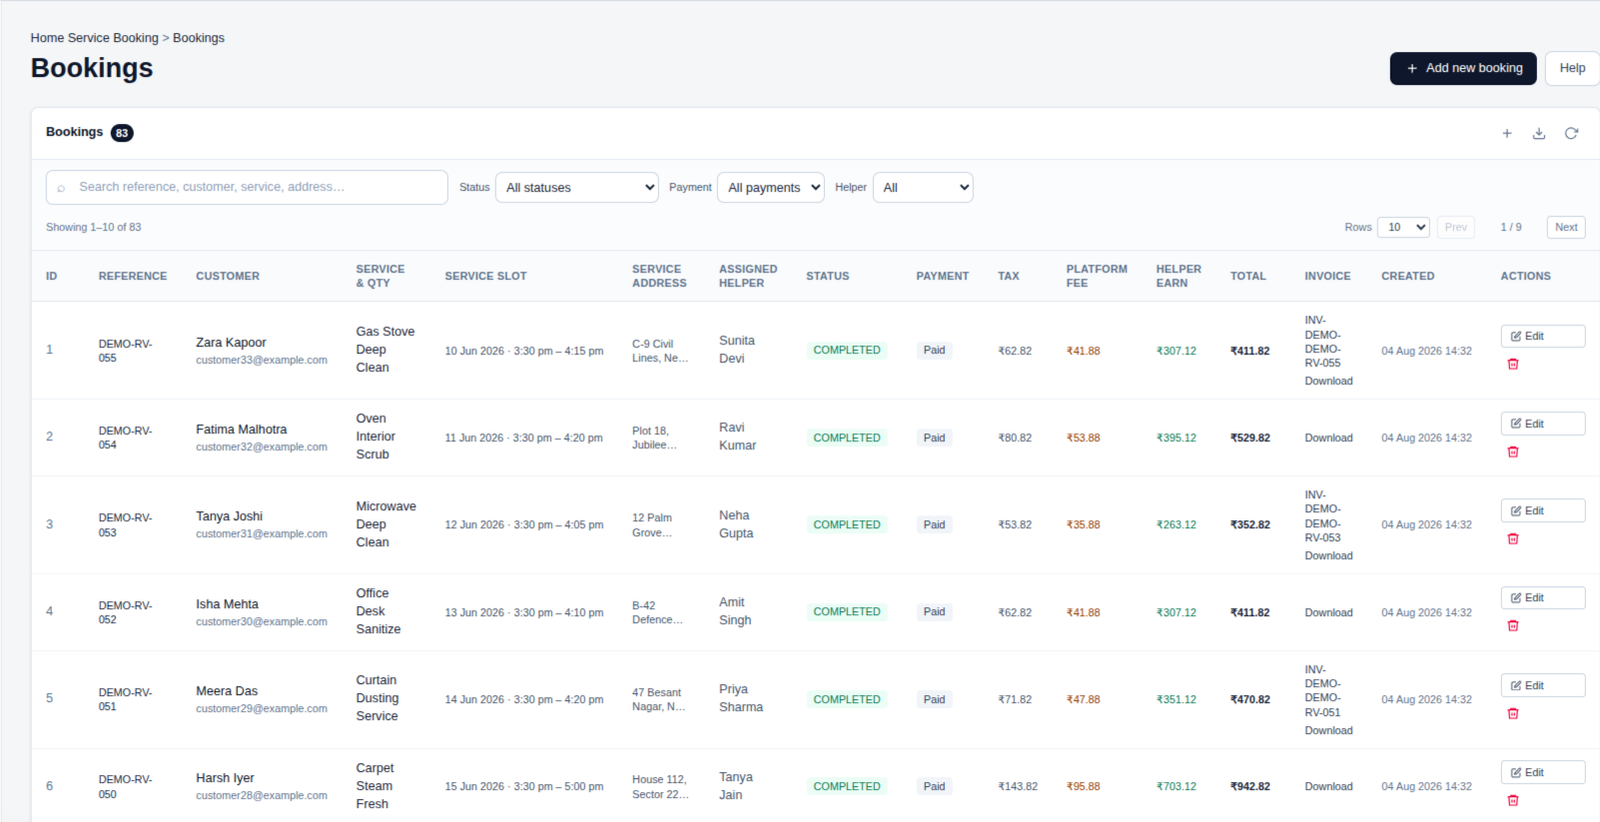Expand the Helper filter dropdown

click(x=923, y=187)
